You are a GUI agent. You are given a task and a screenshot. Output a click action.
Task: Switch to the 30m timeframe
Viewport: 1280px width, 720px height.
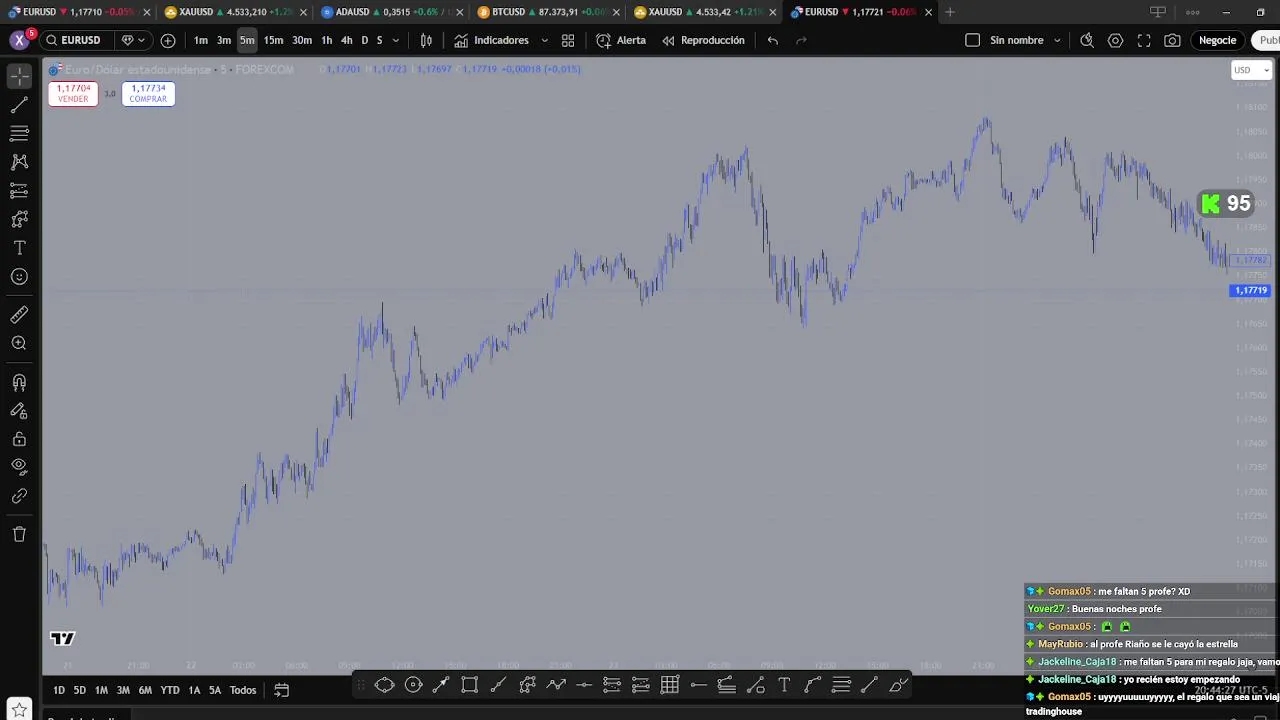coord(301,40)
